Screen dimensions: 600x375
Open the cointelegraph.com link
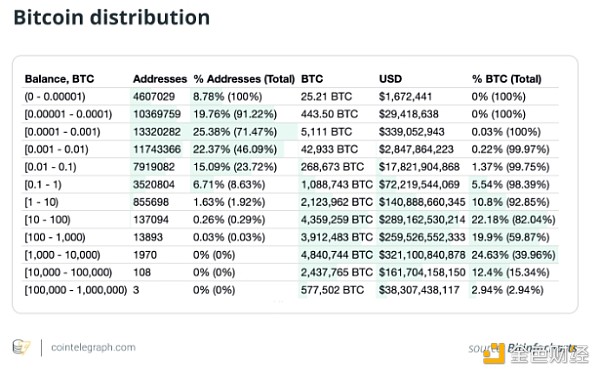click(x=93, y=347)
